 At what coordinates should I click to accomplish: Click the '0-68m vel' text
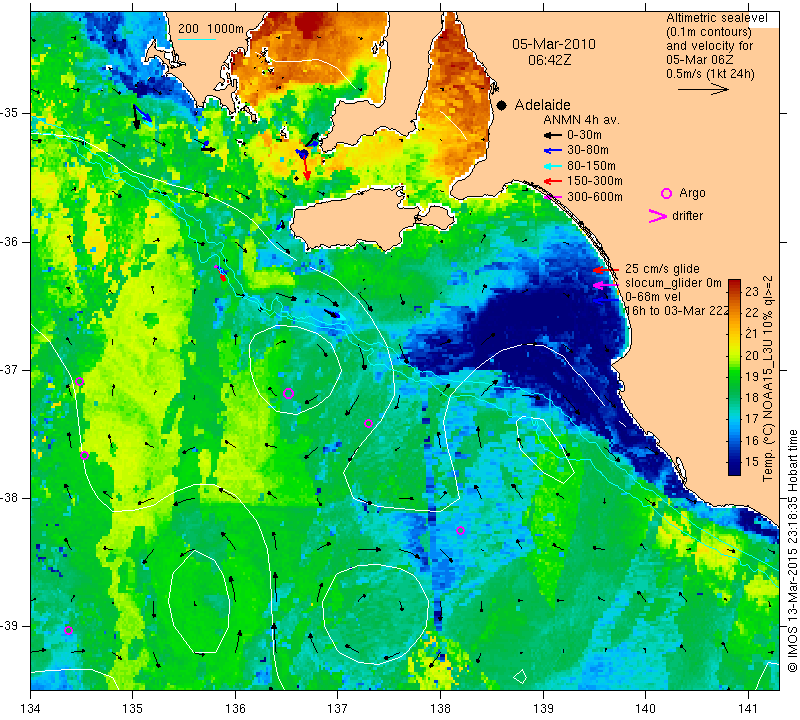(x=653, y=297)
